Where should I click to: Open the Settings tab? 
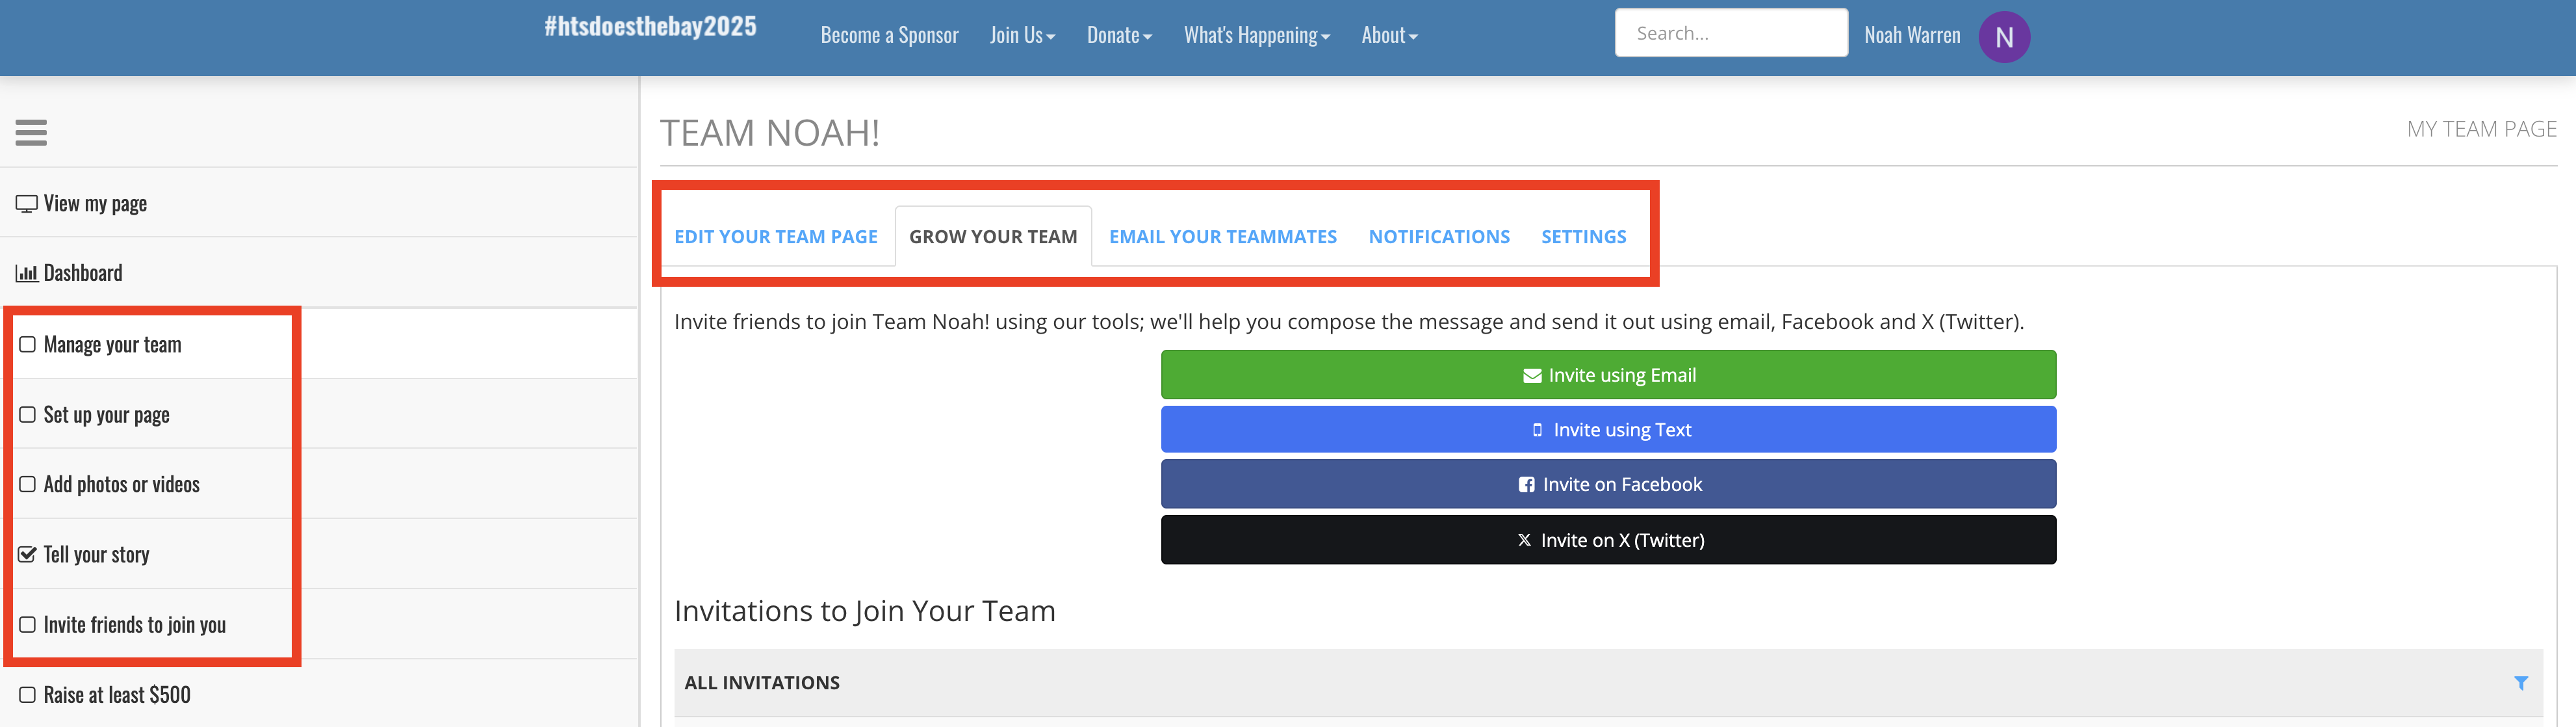(x=1583, y=237)
